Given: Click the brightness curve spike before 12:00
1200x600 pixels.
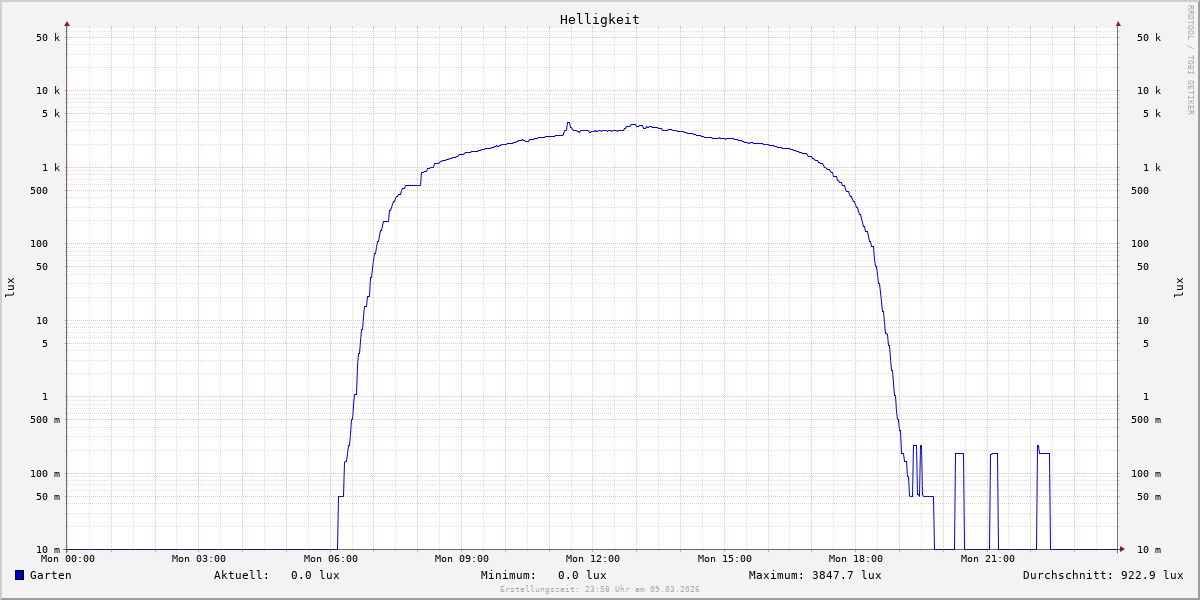Looking at the screenshot, I should (x=568, y=124).
